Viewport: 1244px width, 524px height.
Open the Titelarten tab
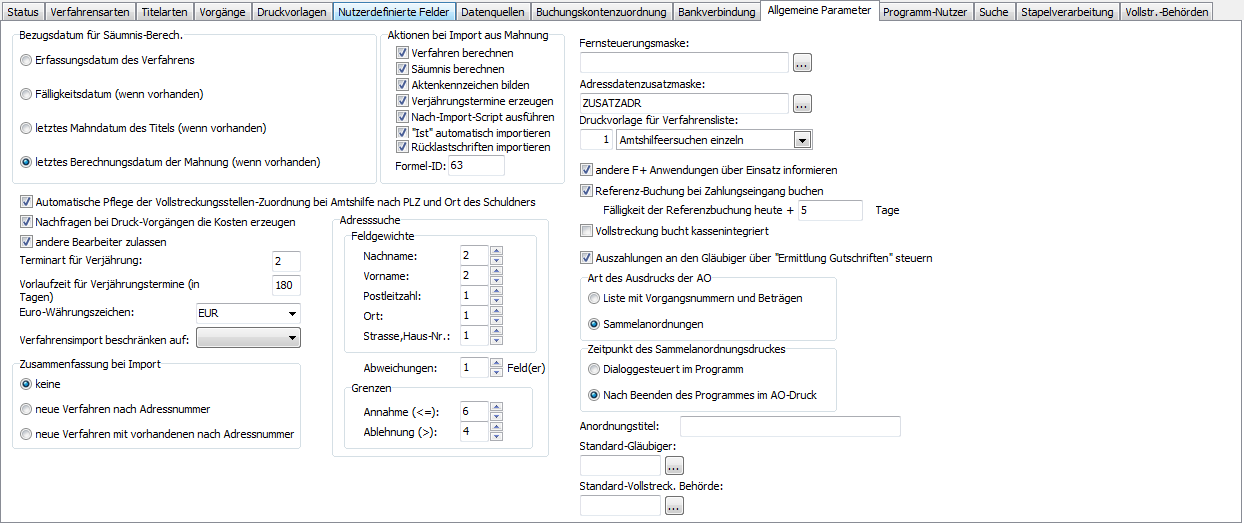point(163,12)
